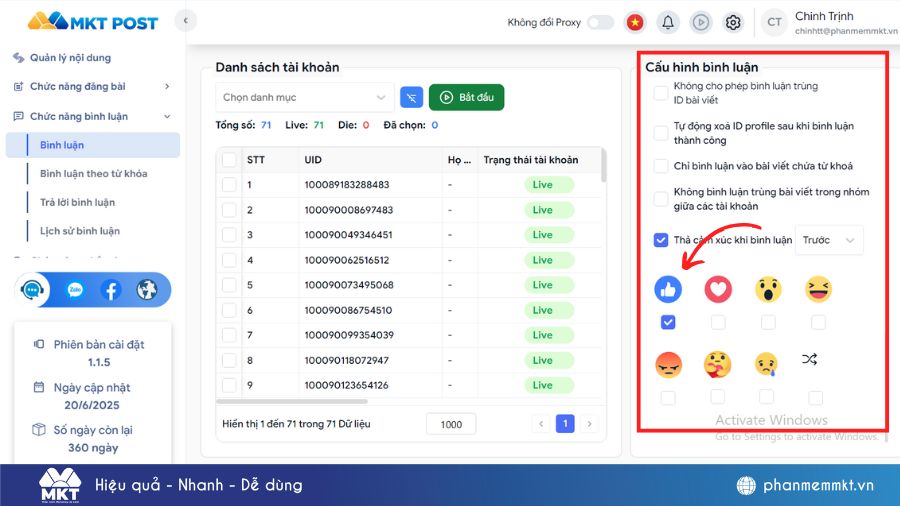The image size is (900, 506).
Task: Click the random shuffle reaction icon
Action: pyautogui.click(x=809, y=360)
